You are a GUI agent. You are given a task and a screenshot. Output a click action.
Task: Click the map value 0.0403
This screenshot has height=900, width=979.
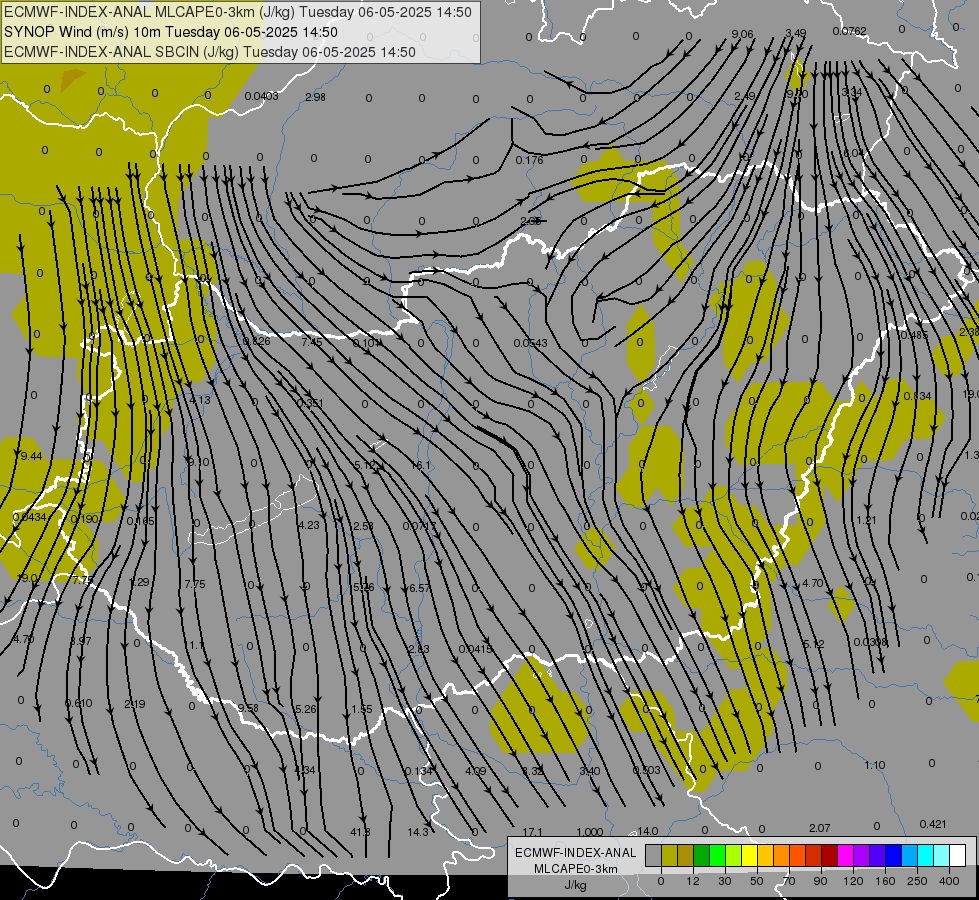click(x=262, y=96)
